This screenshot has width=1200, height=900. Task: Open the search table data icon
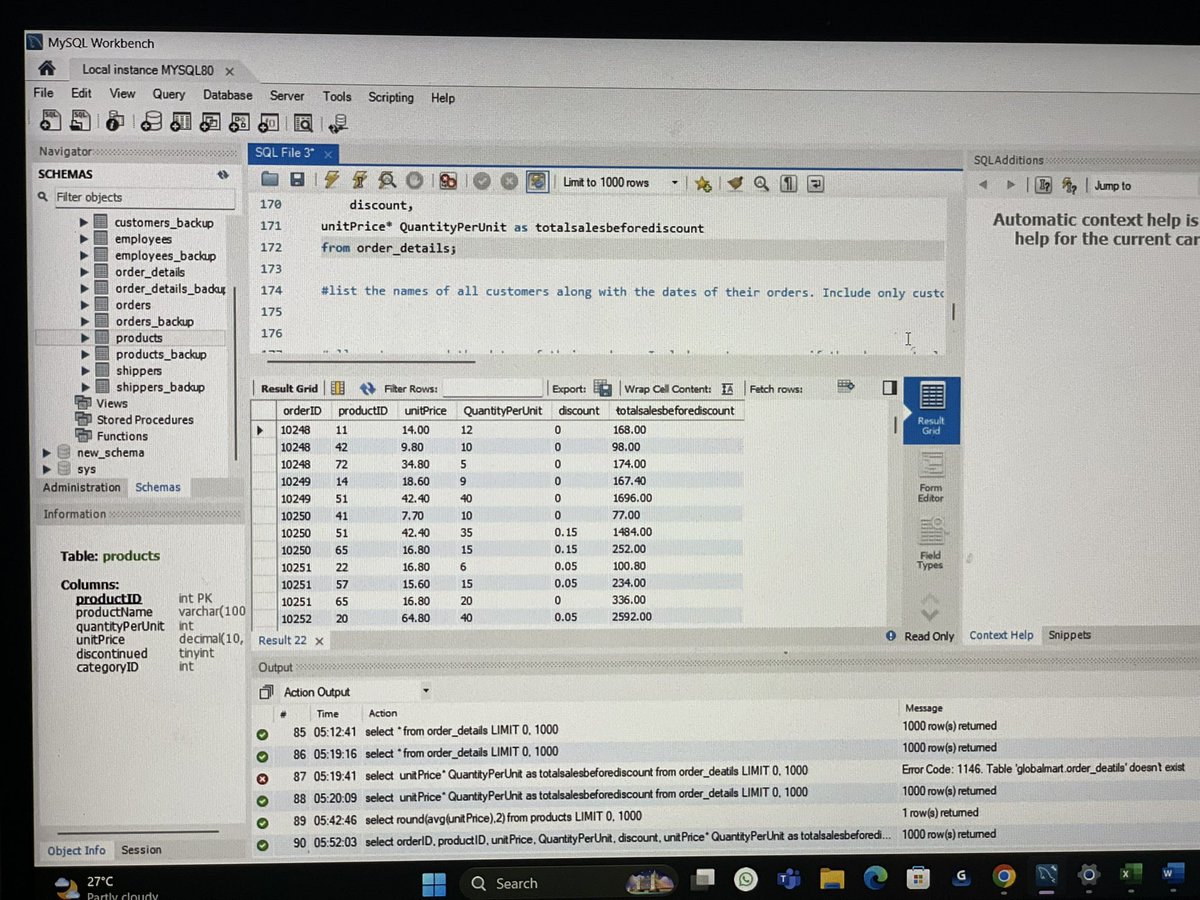303,123
